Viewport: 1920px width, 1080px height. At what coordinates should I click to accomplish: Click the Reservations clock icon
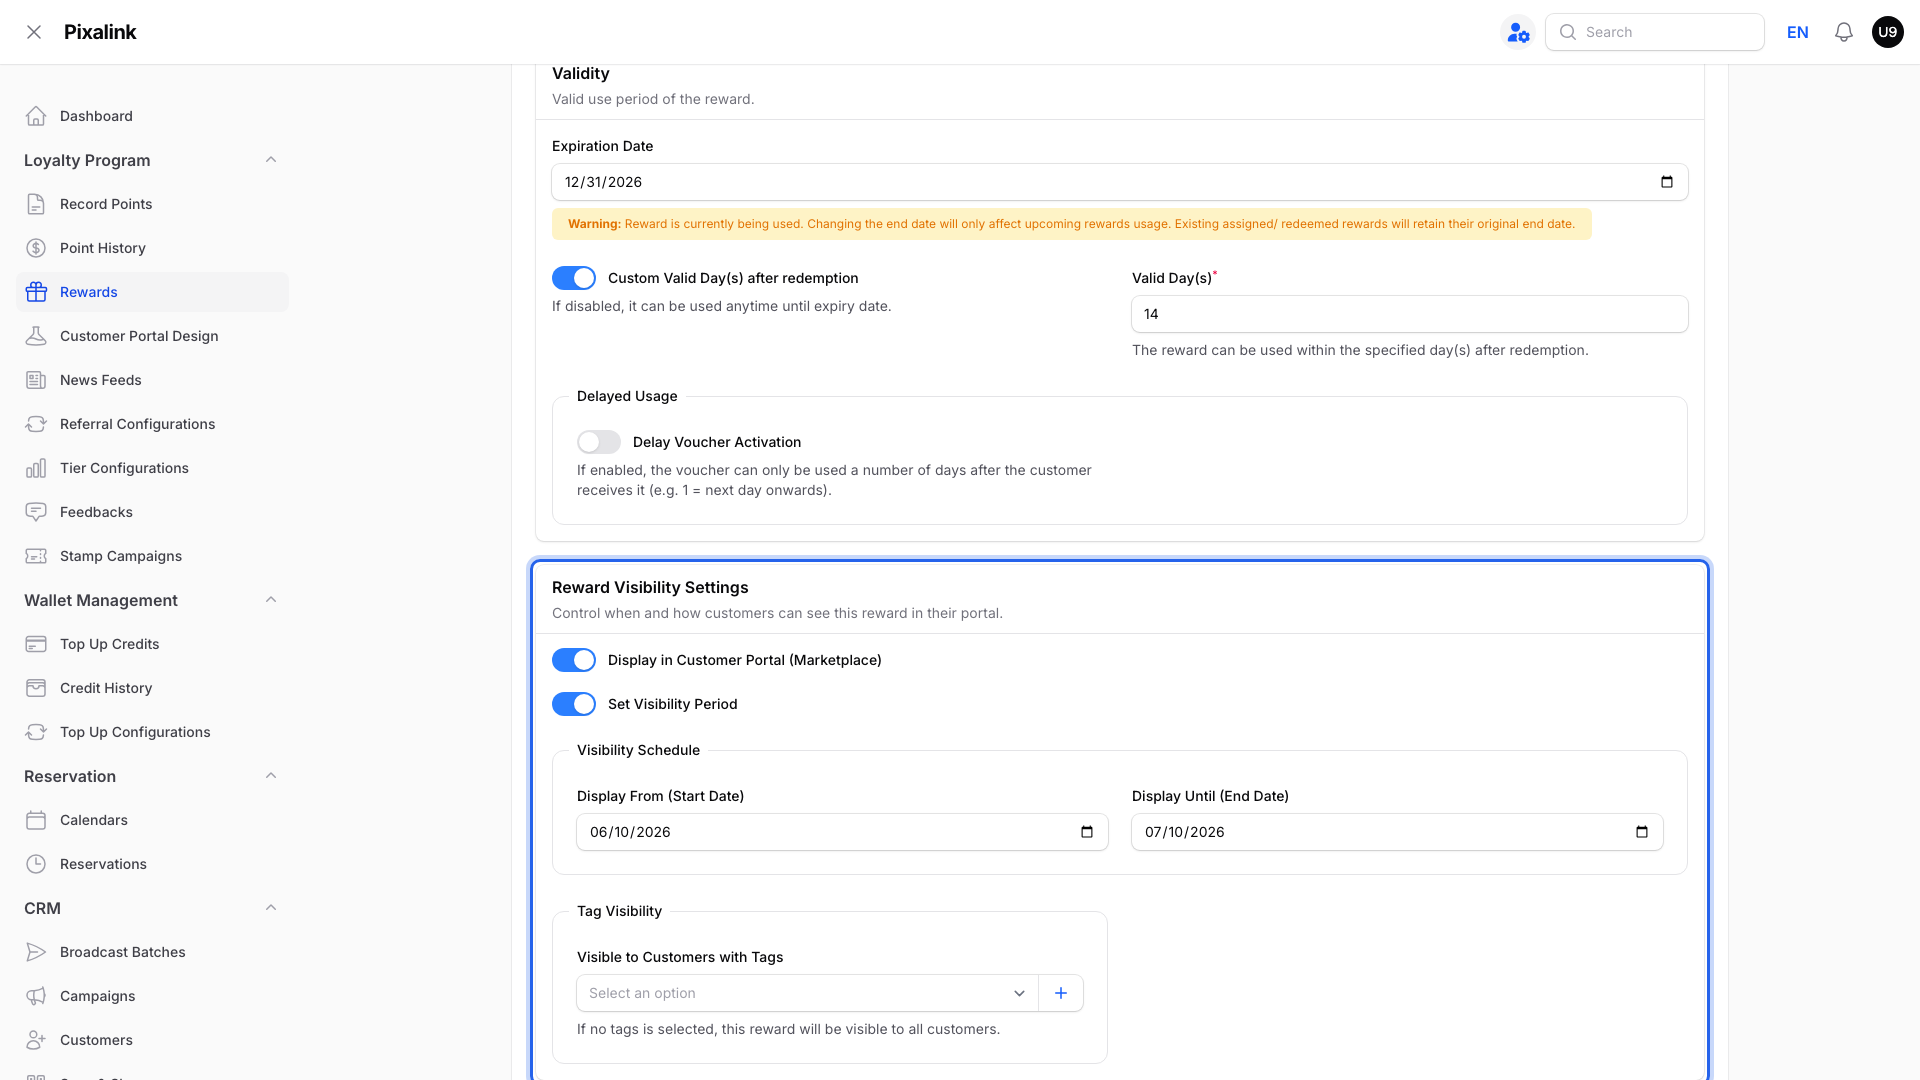tap(36, 864)
